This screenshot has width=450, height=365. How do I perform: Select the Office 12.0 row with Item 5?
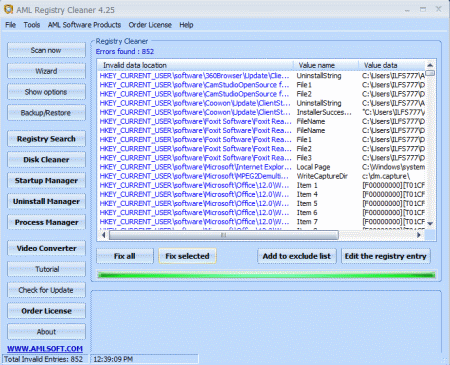tap(262, 203)
